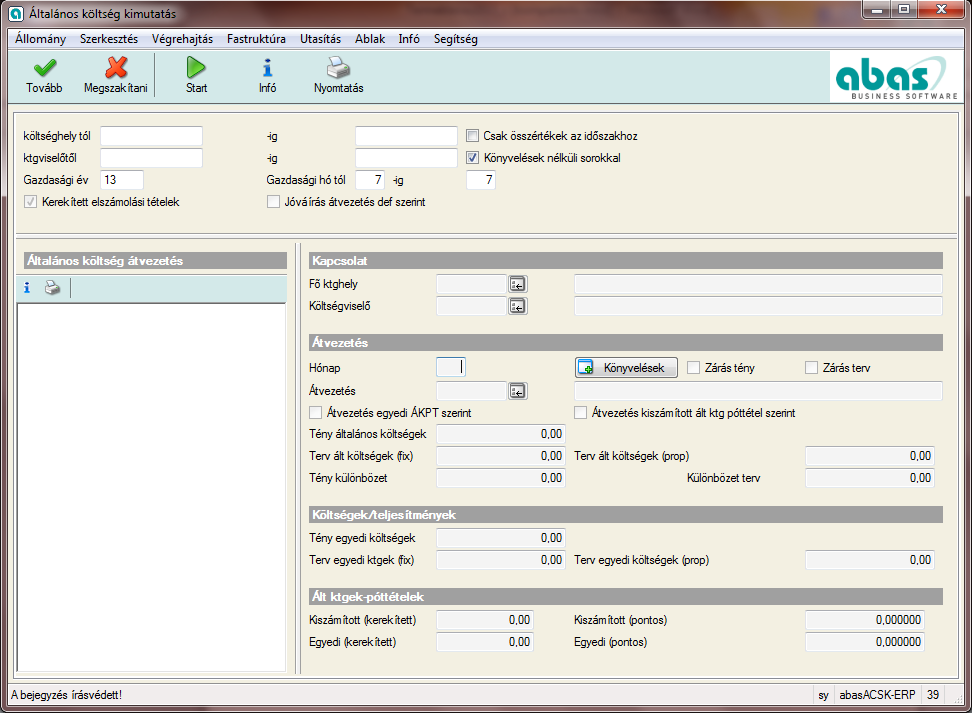Click the ktgviselő -ig input field

click(406, 158)
